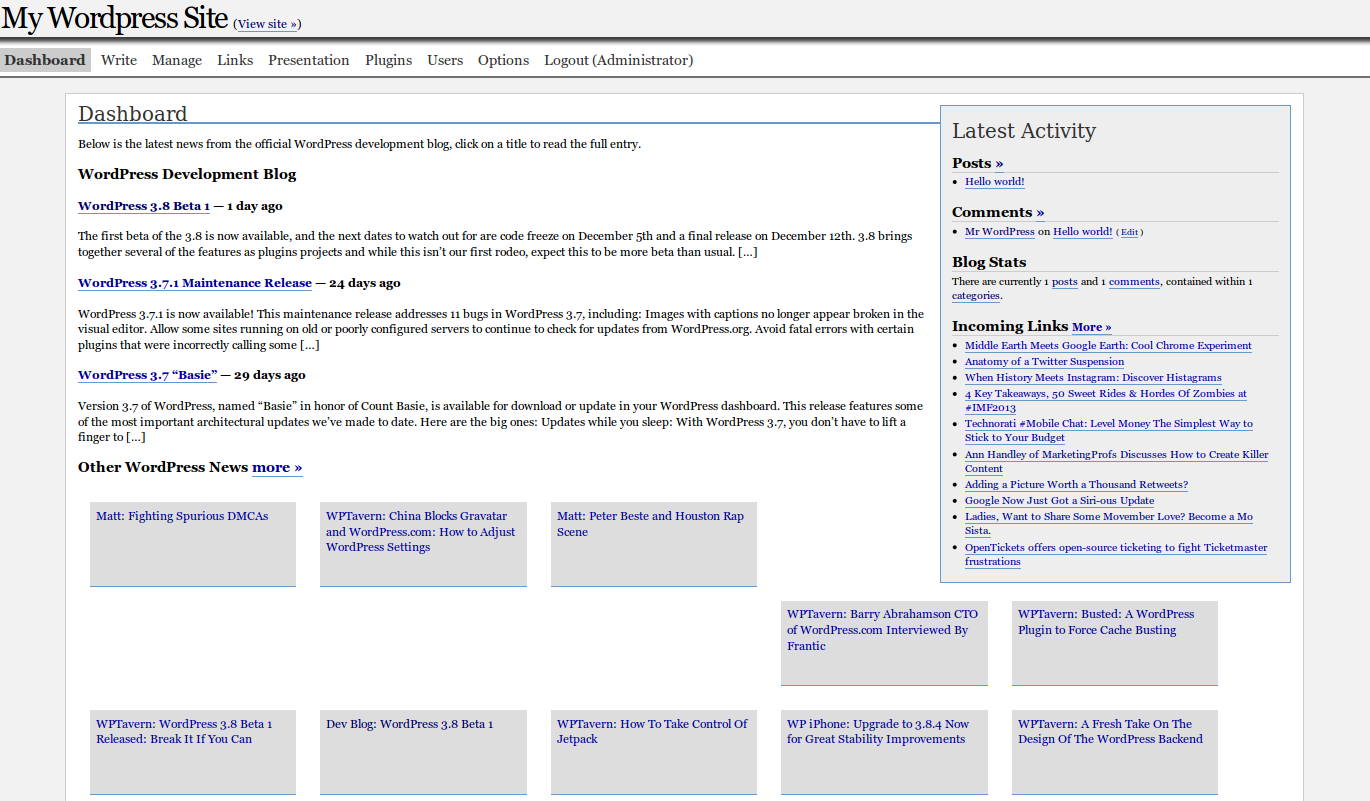
Task: Open the Options page
Action: [x=503, y=60]
